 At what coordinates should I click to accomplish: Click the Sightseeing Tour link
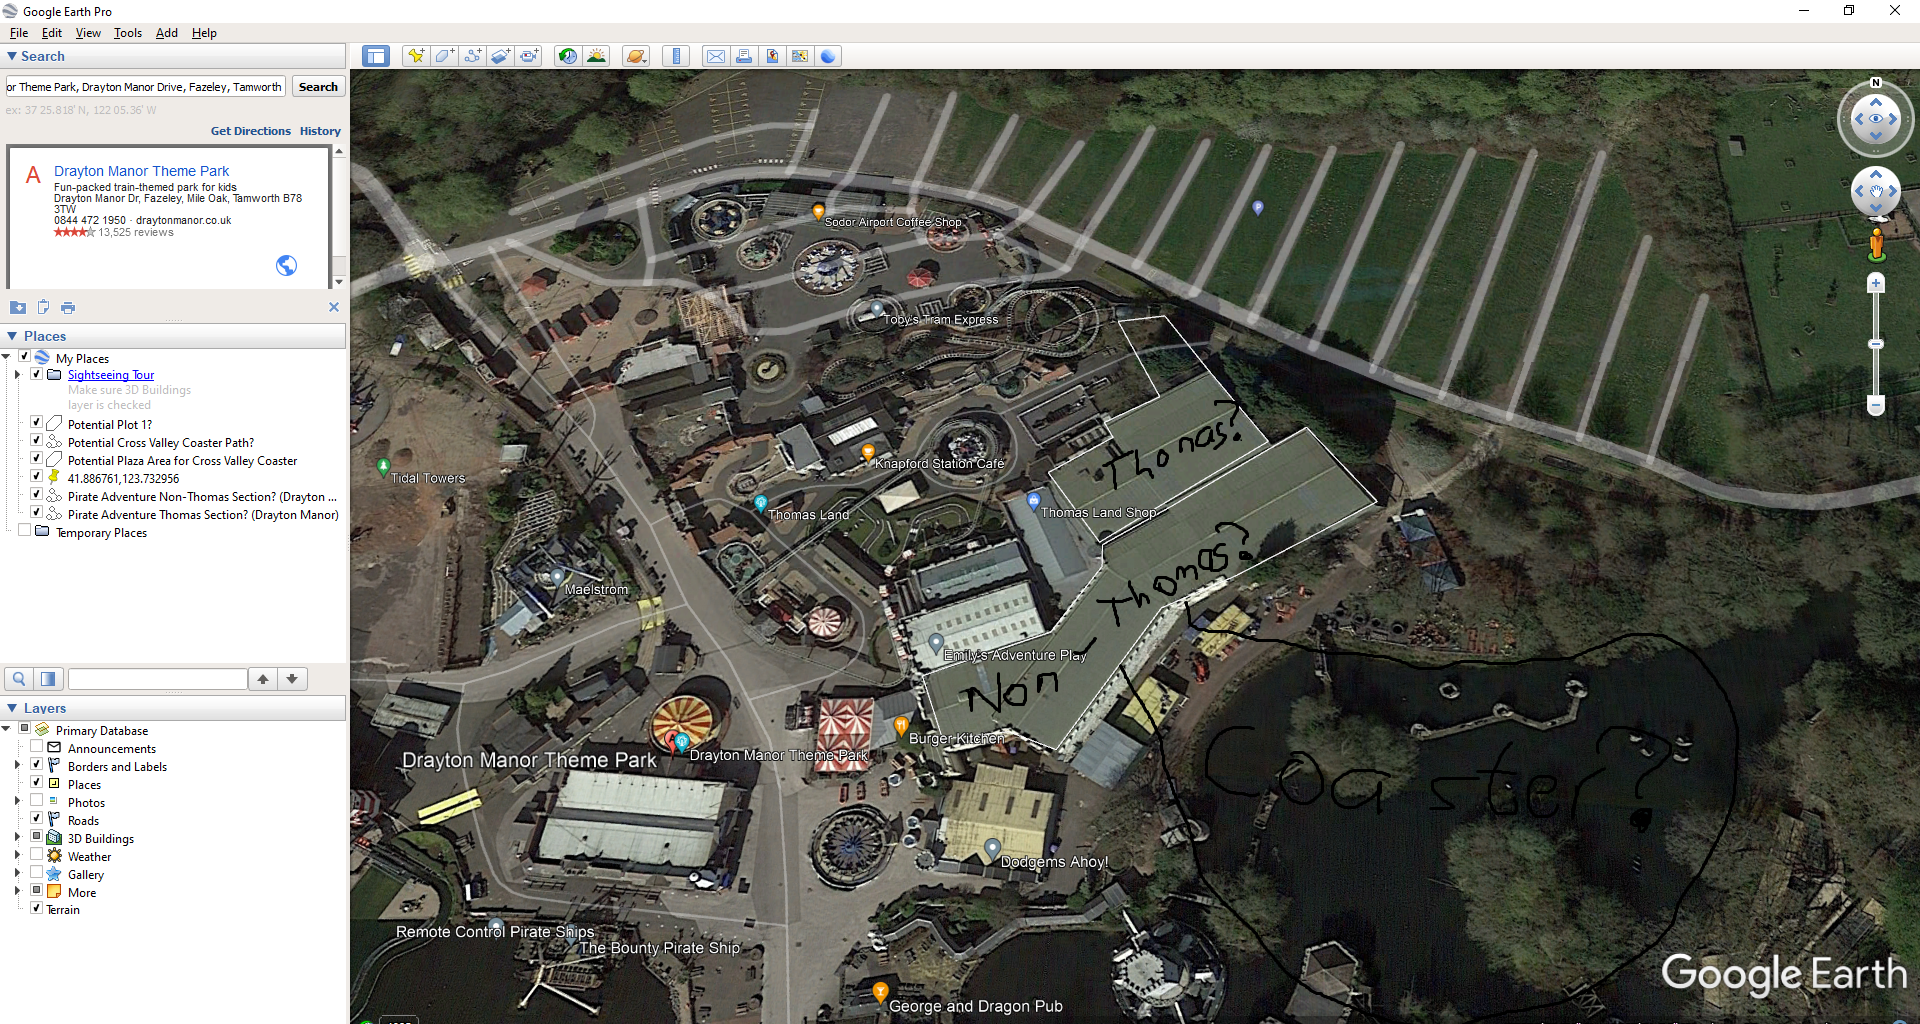point(111,375)
